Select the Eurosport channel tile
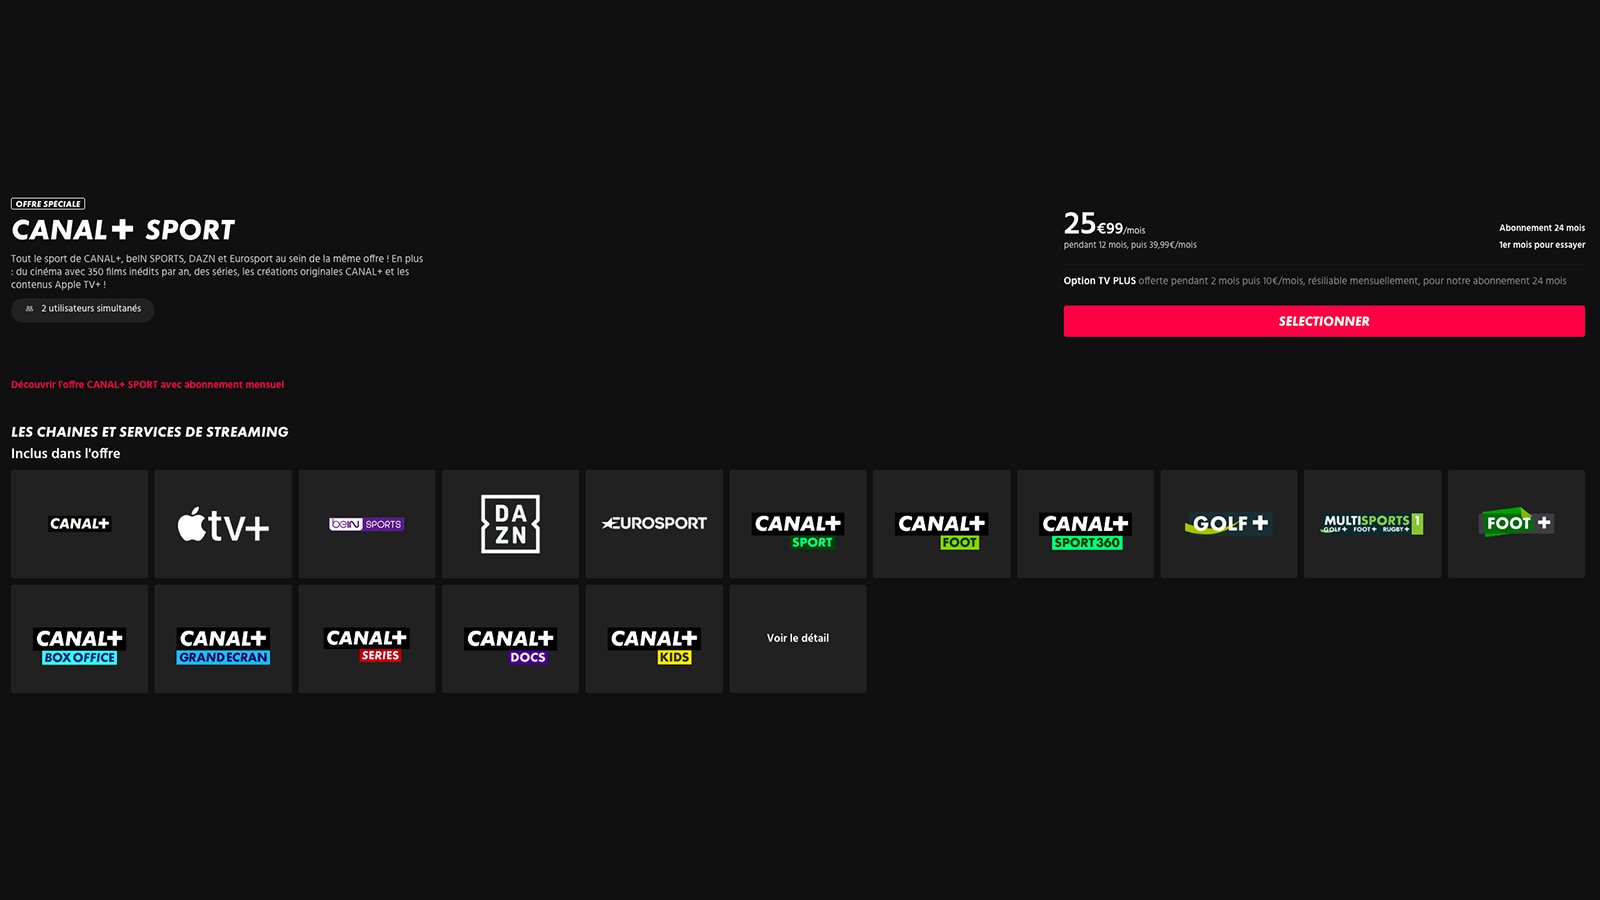The image size is (1600, 900). 654,524
